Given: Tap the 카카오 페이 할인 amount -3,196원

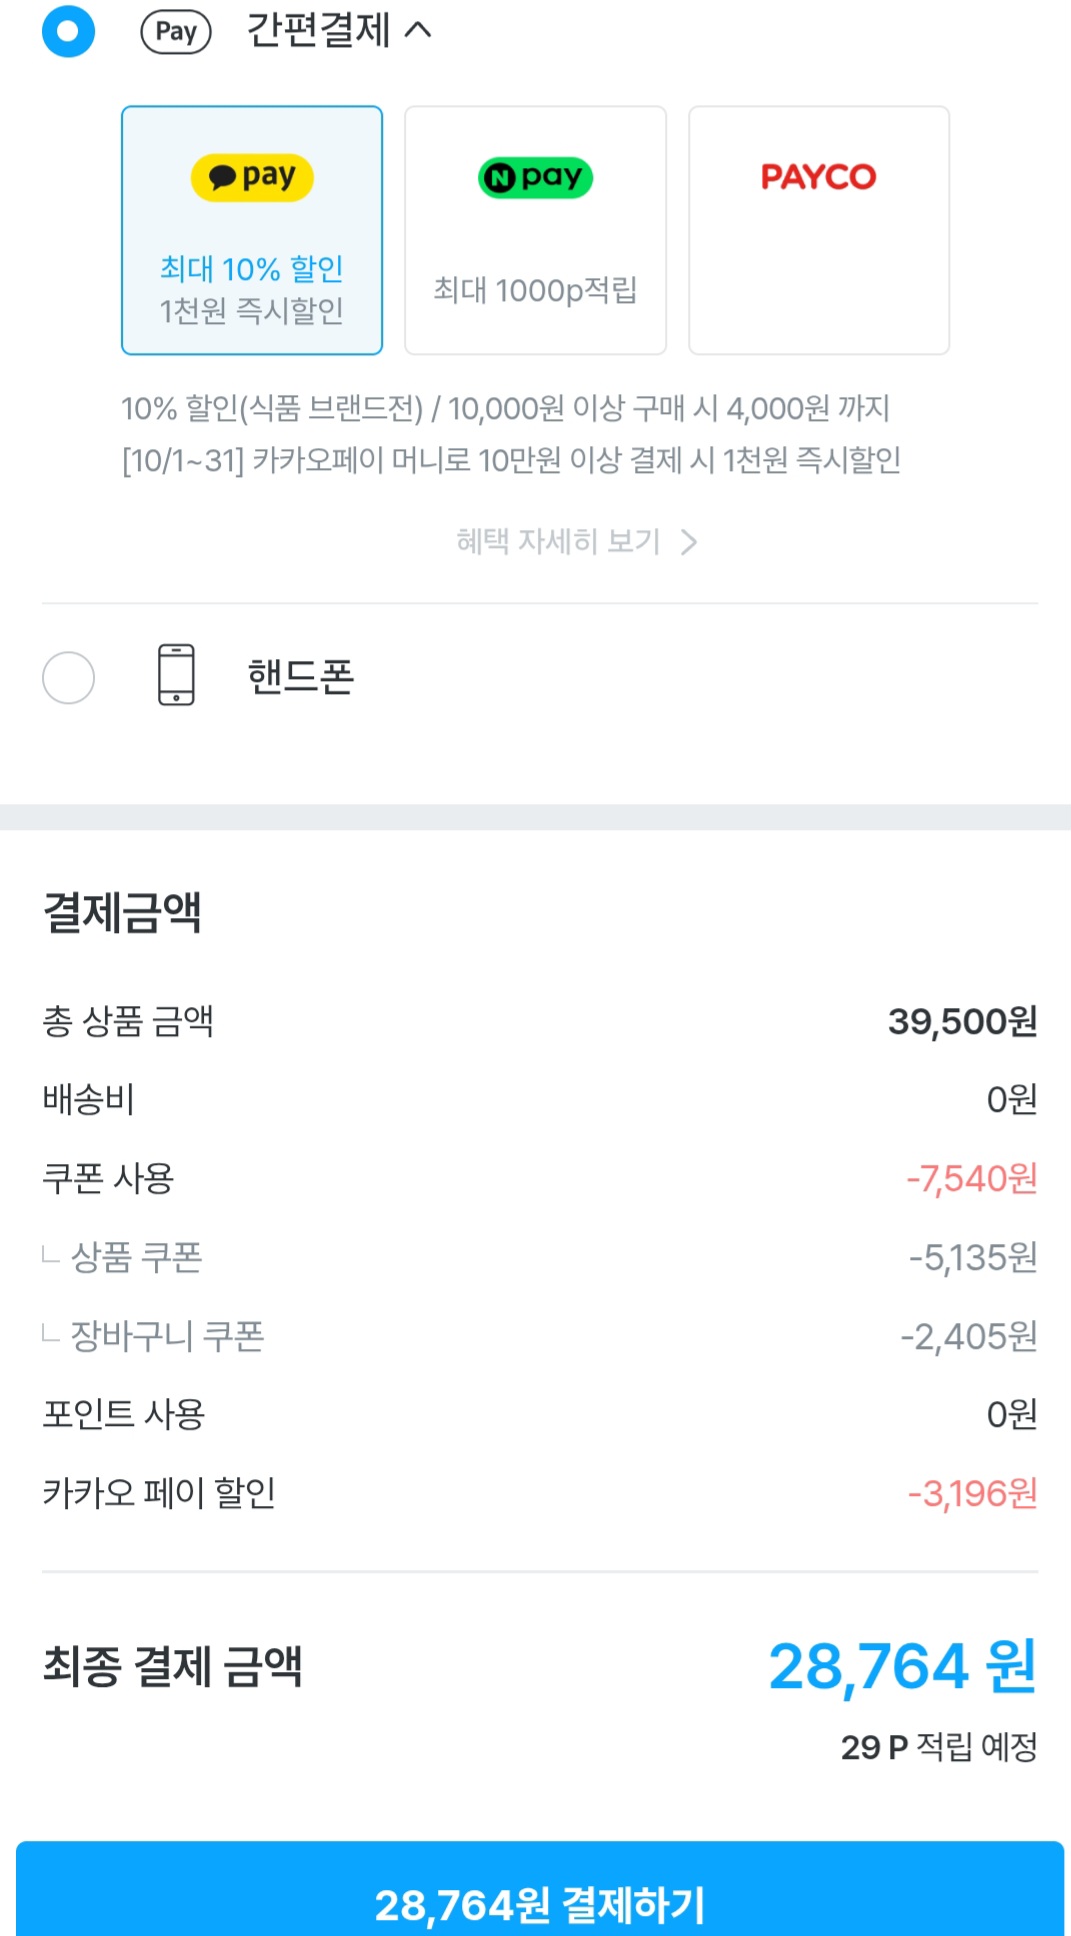Looking at the screenshot, I should (972, 1494).
